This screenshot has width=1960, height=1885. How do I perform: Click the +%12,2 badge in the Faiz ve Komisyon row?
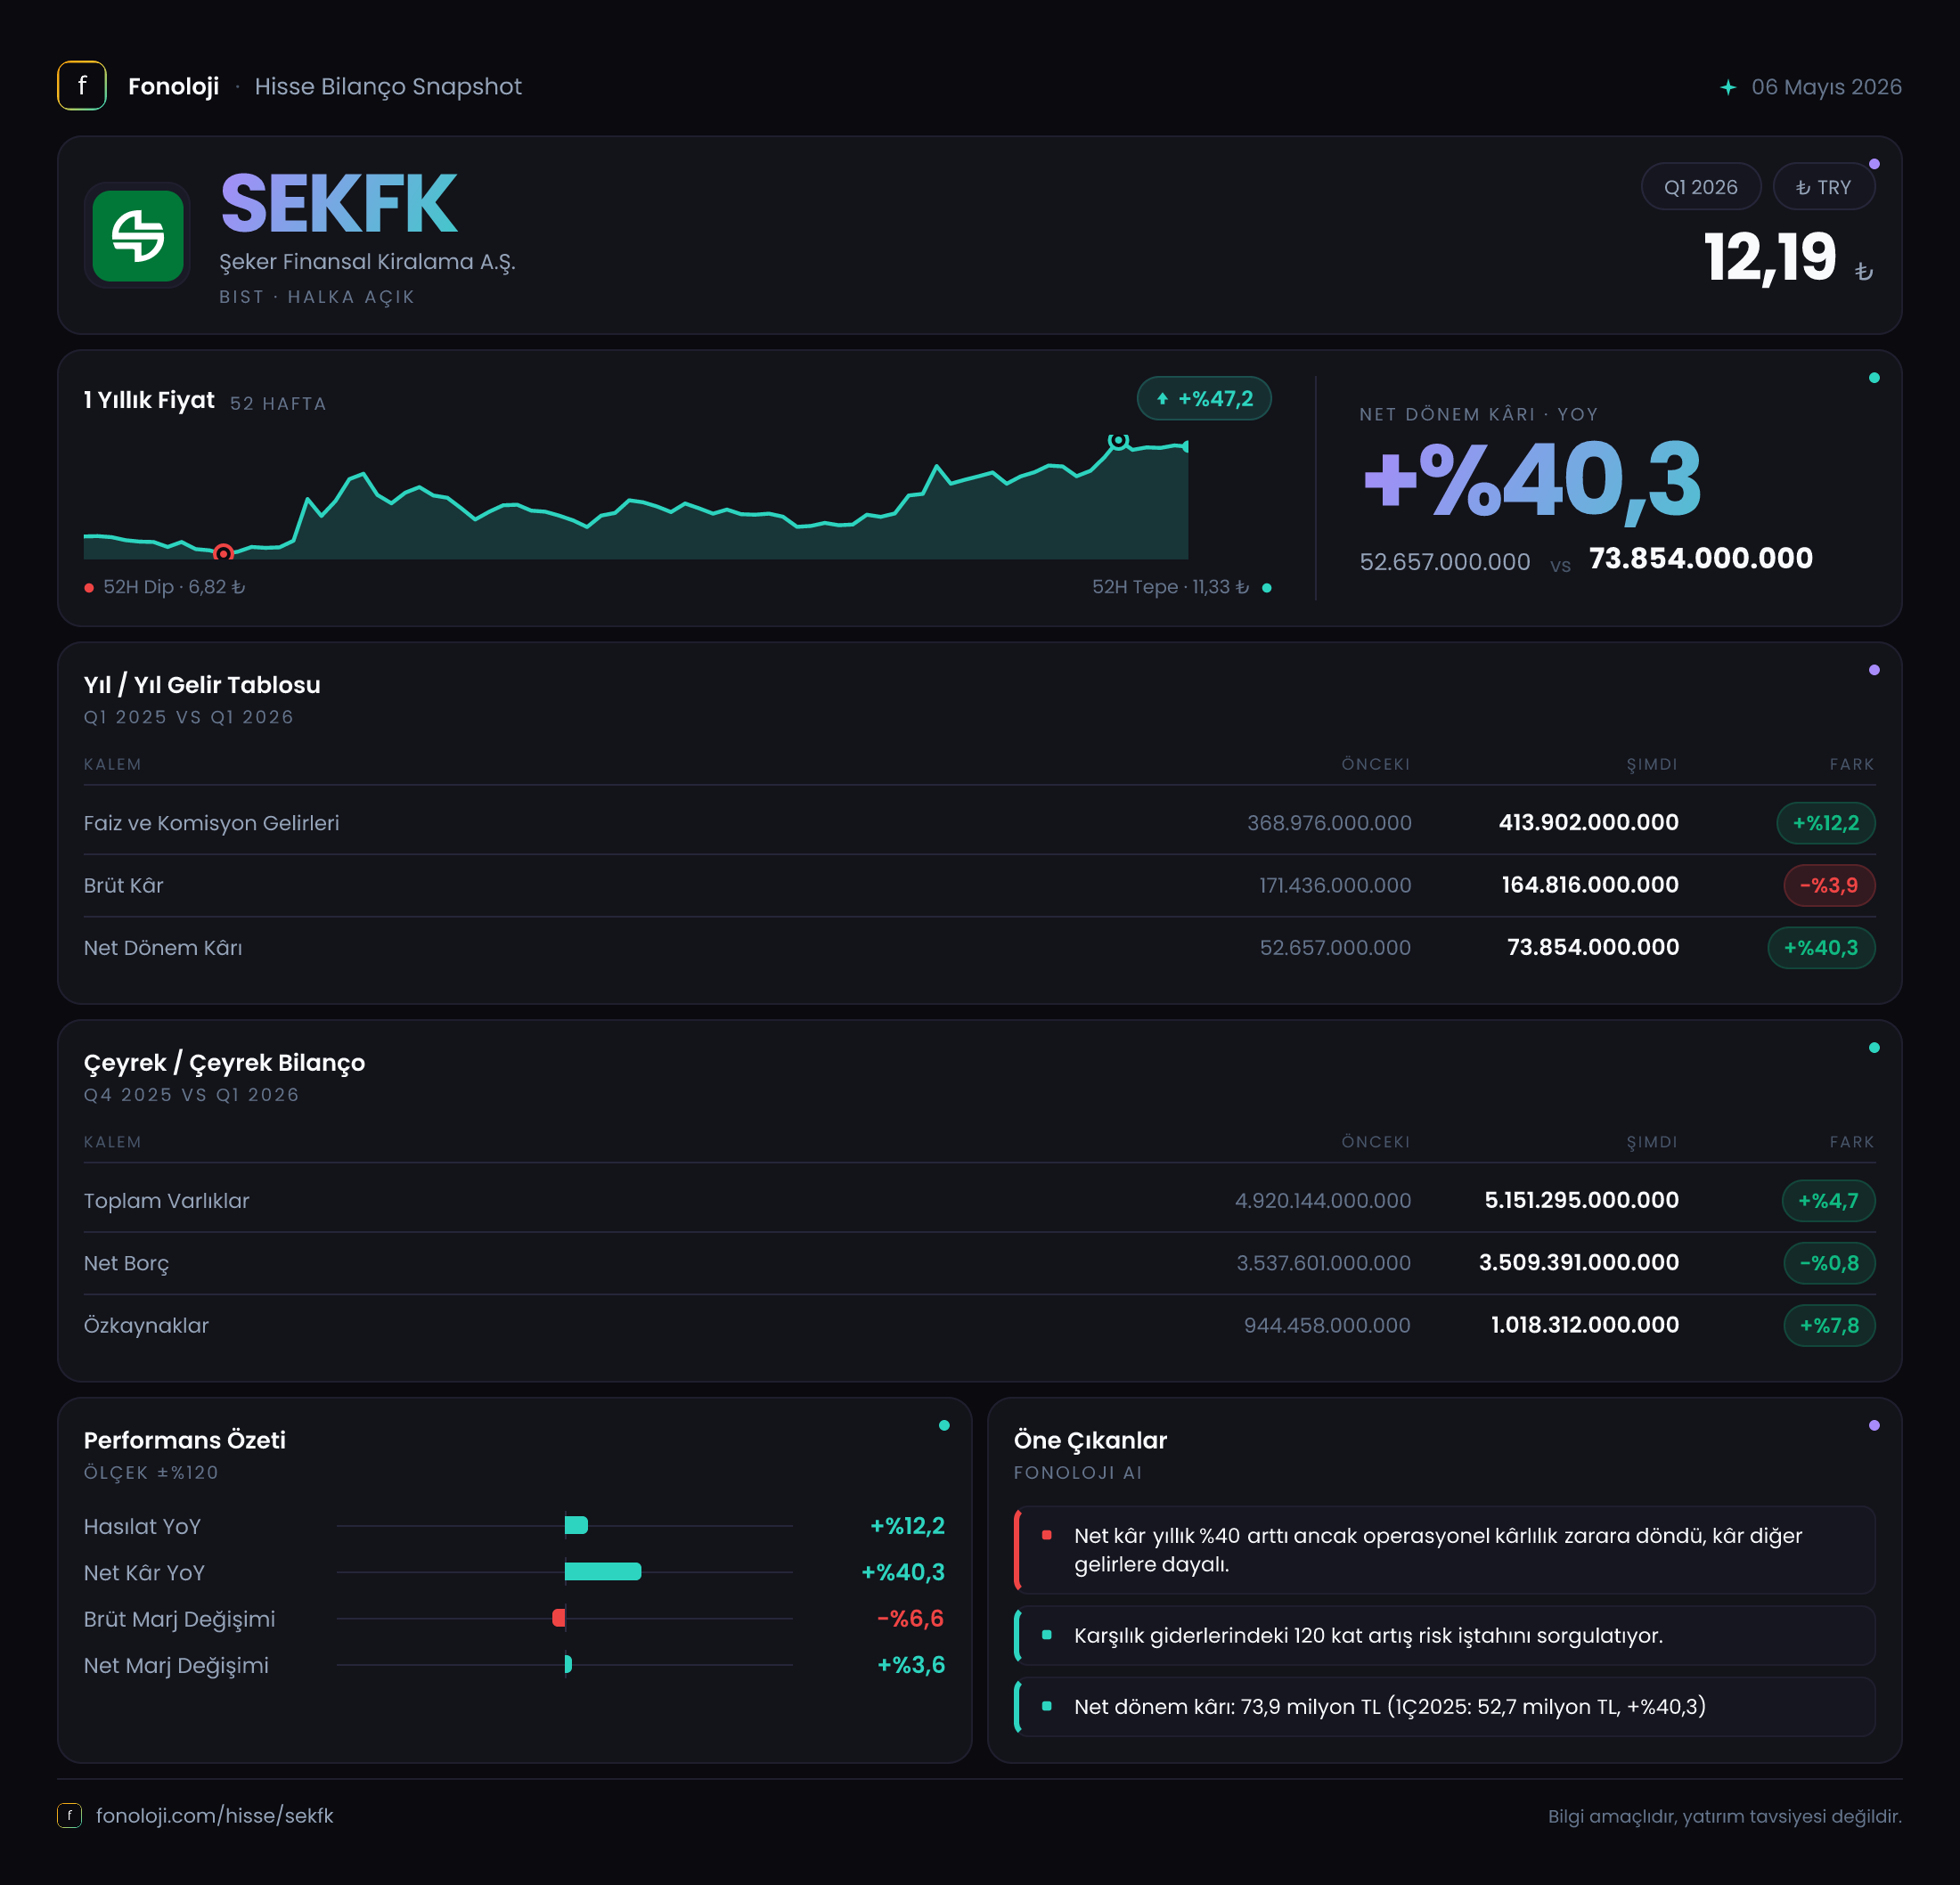coord(1825,823)
